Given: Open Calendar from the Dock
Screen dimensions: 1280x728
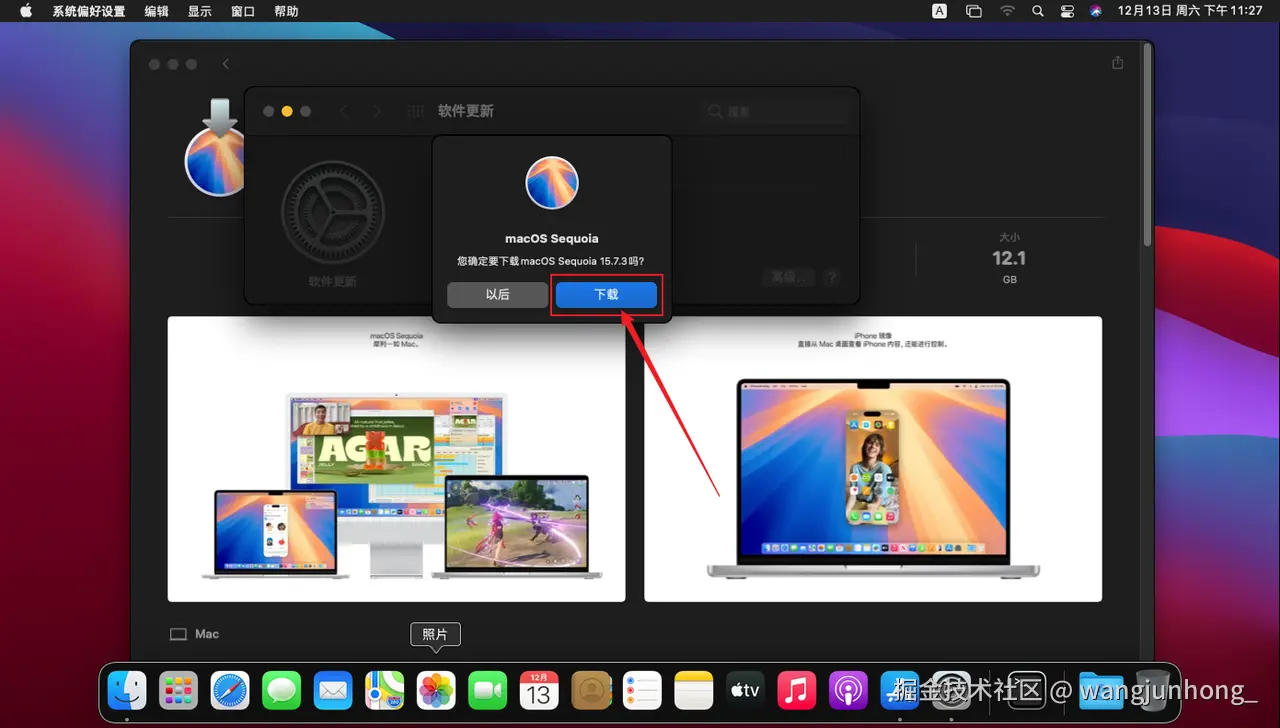Looking at the screenshot, I should pos(539,690).
